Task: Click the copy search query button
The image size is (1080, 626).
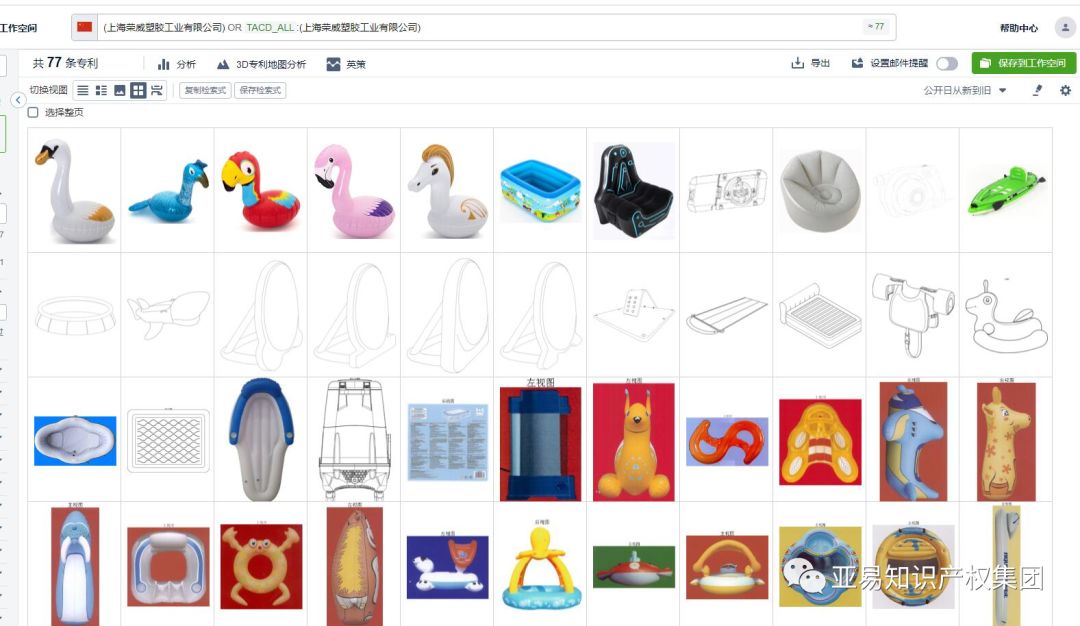Action: [x=205, y=90]
